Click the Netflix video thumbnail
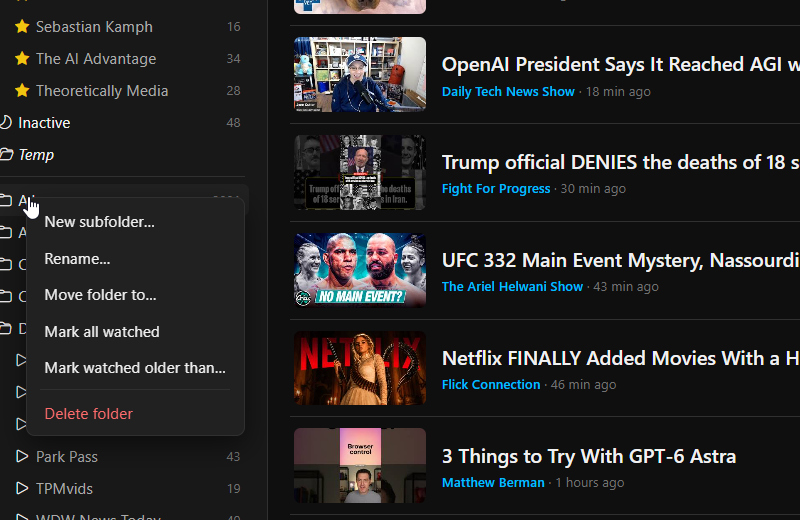This screenshot has width=800, height=520. [360, 368]
